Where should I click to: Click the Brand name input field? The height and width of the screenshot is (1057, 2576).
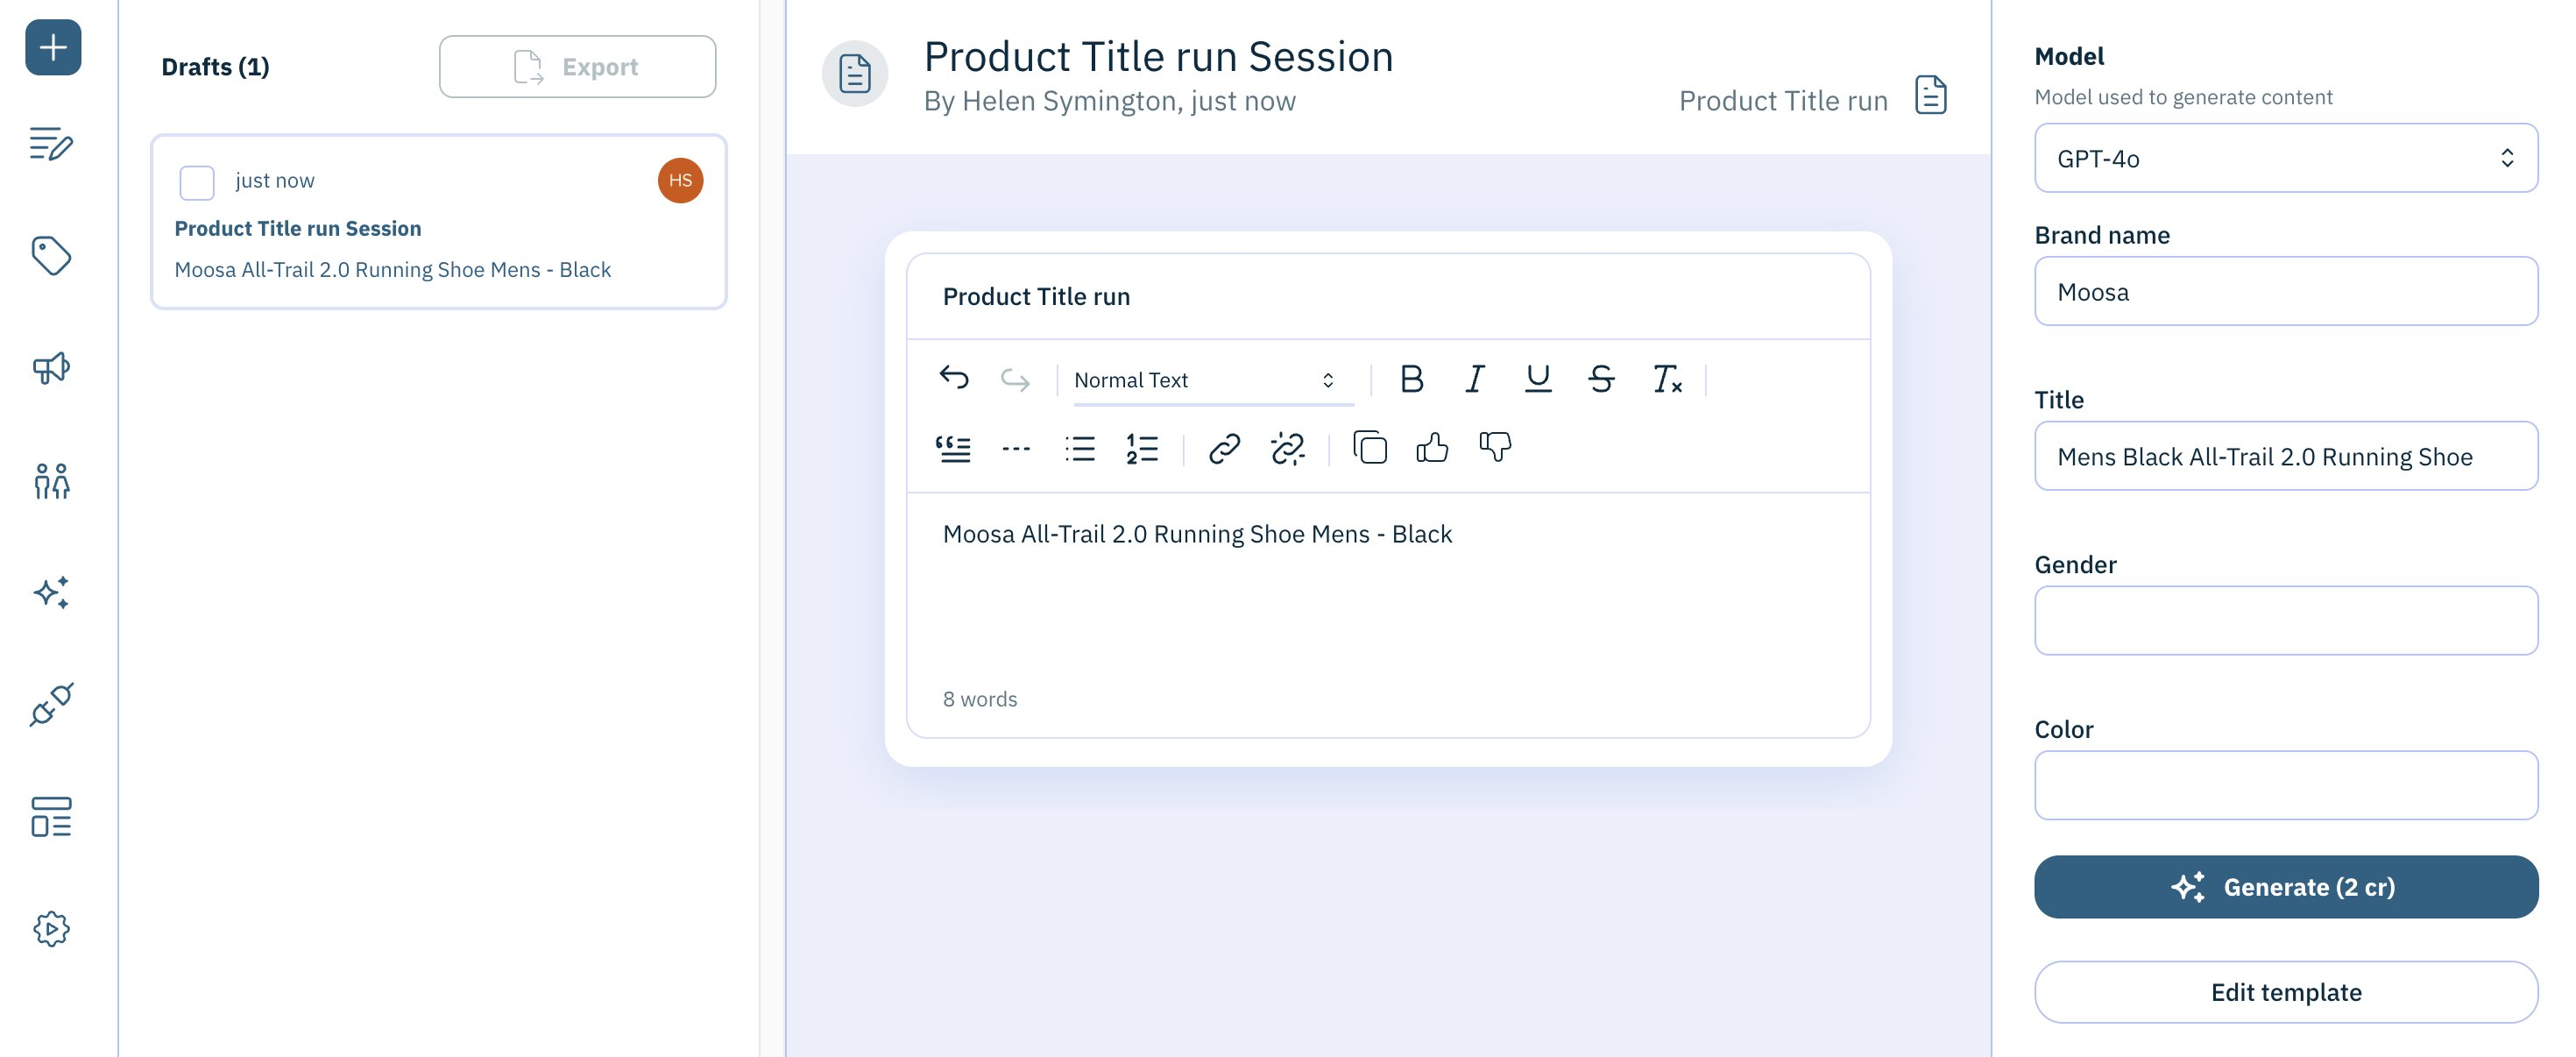click(2285, 289)
